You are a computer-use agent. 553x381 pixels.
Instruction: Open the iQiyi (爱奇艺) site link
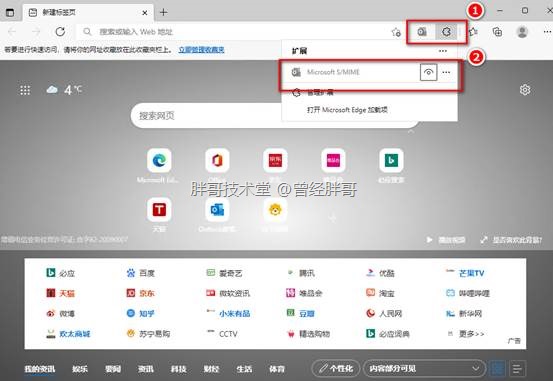click(224, 273)
